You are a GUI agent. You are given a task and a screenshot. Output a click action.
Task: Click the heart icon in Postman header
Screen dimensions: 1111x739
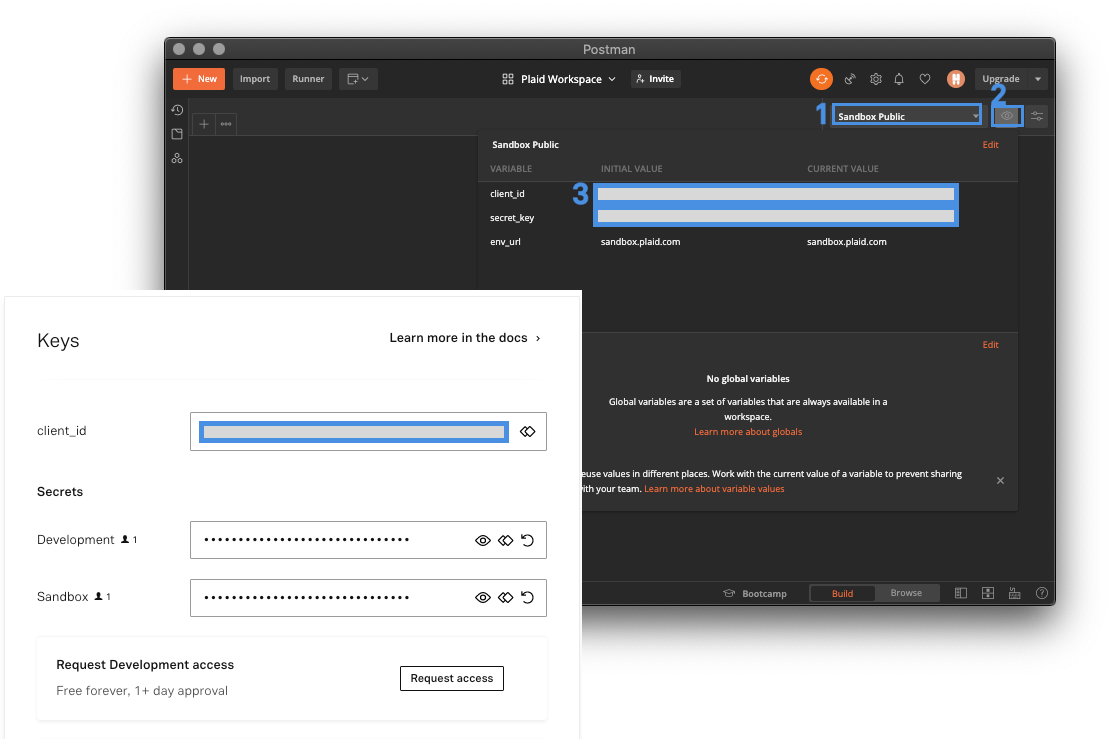[925, 79]
